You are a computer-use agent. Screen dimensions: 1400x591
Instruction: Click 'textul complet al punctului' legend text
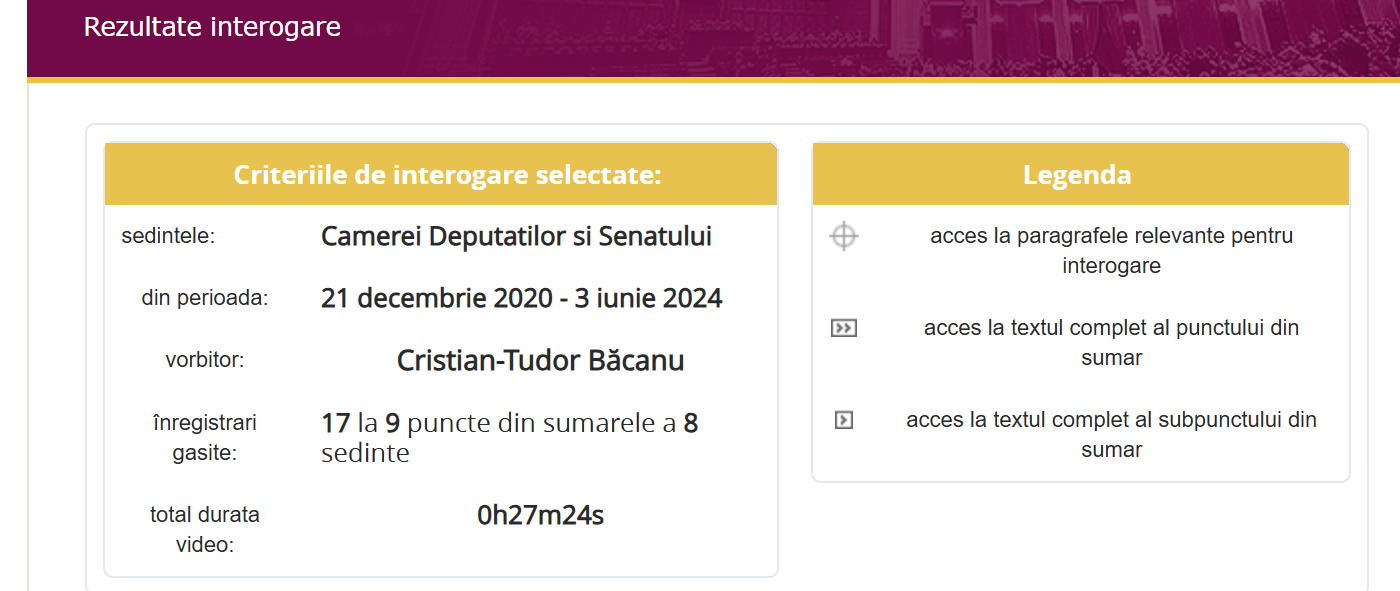point(1112,343)
